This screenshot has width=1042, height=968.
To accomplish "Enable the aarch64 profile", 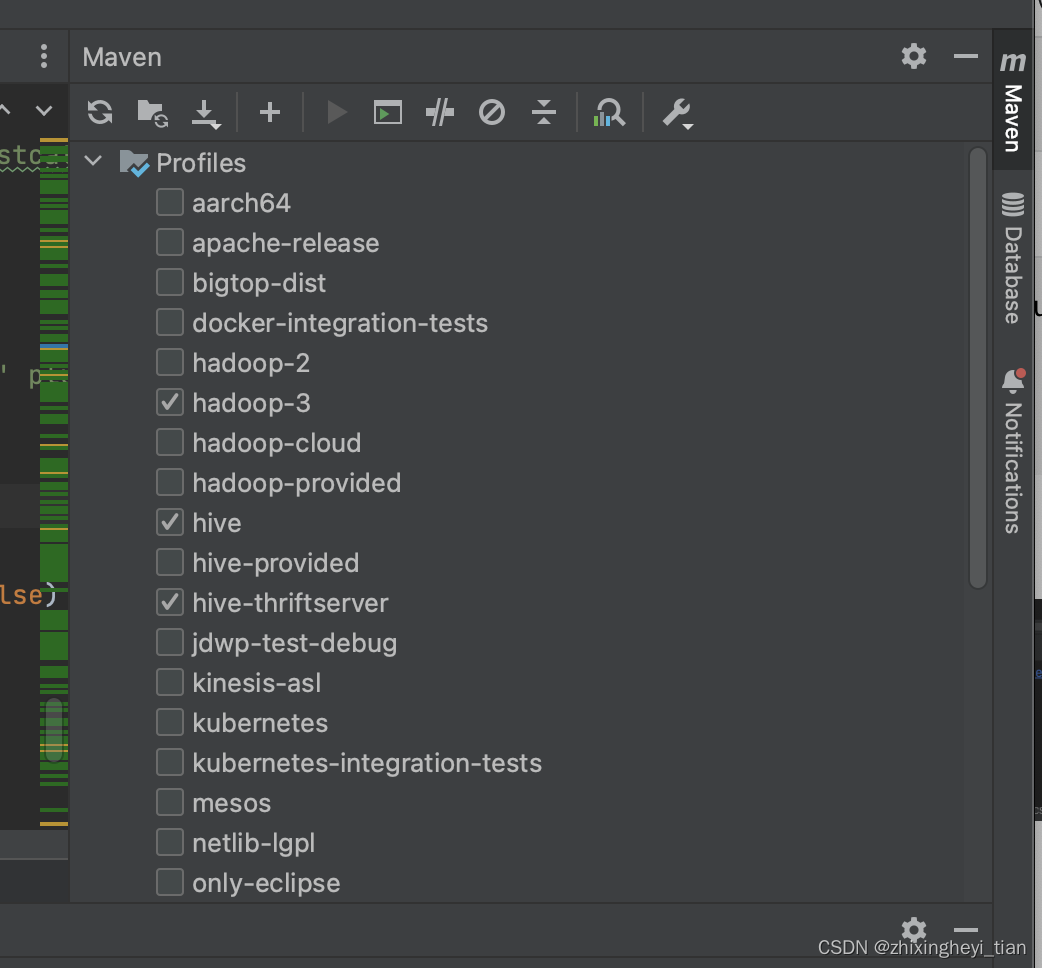I will 170,203.
